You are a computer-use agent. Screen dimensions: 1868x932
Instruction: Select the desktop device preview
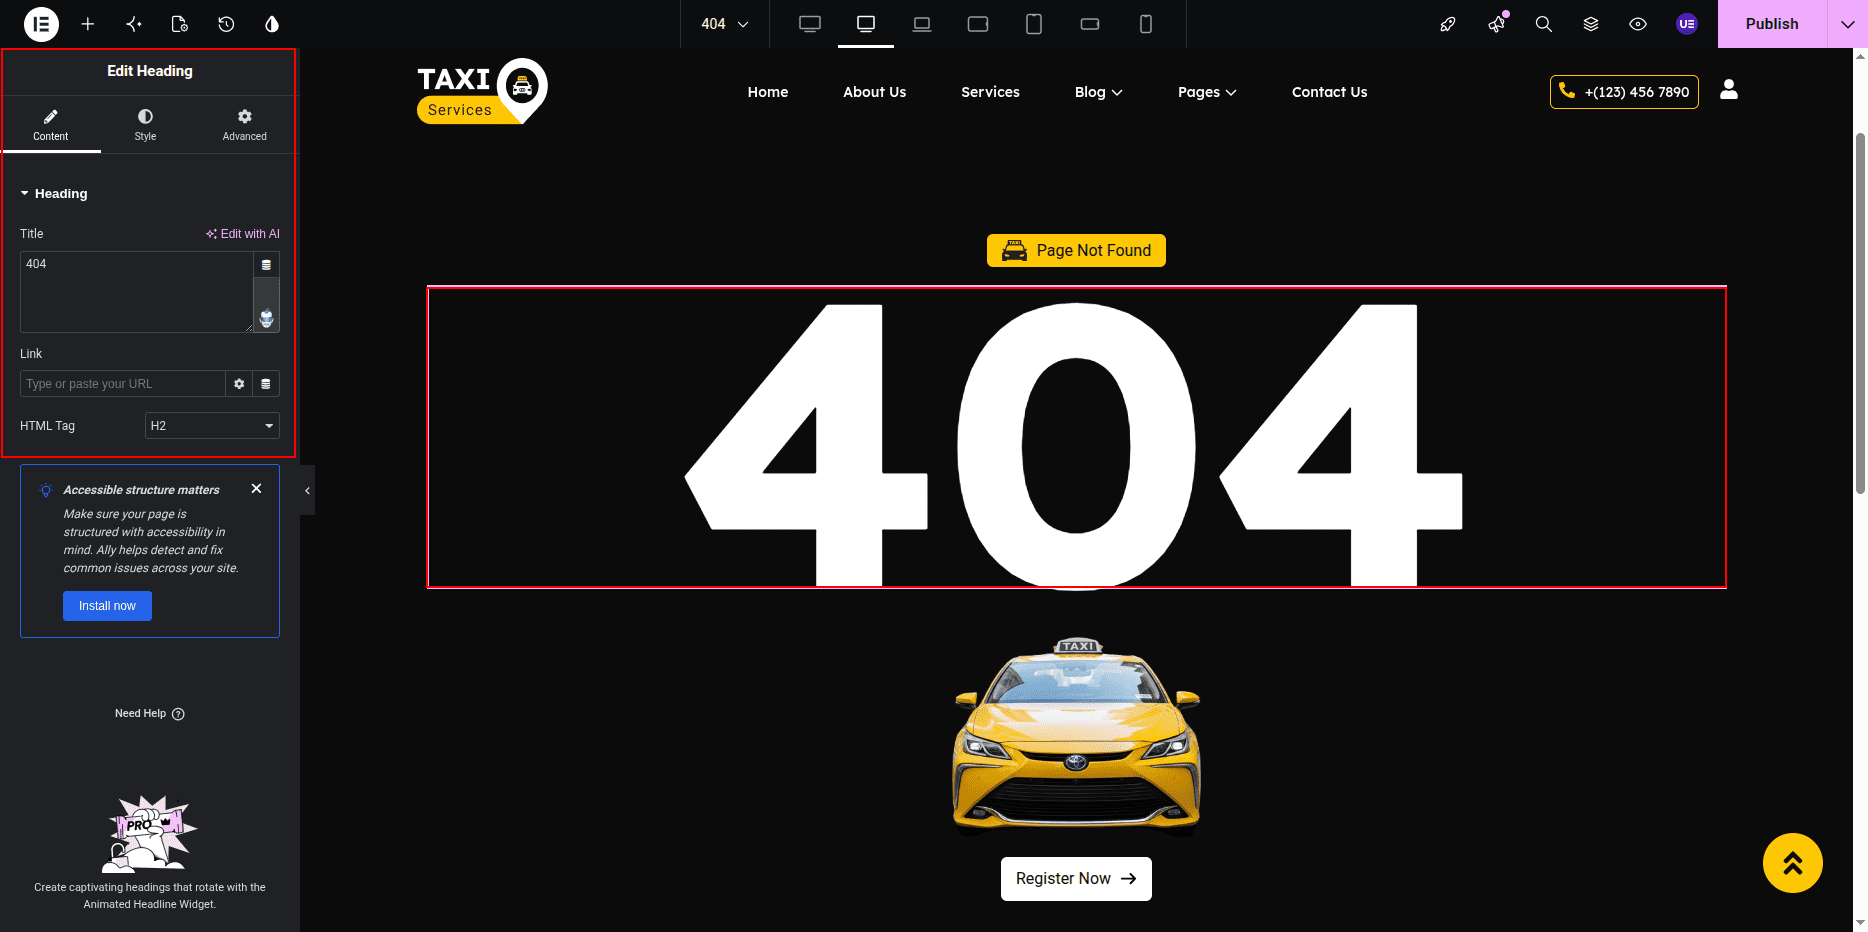866,24
